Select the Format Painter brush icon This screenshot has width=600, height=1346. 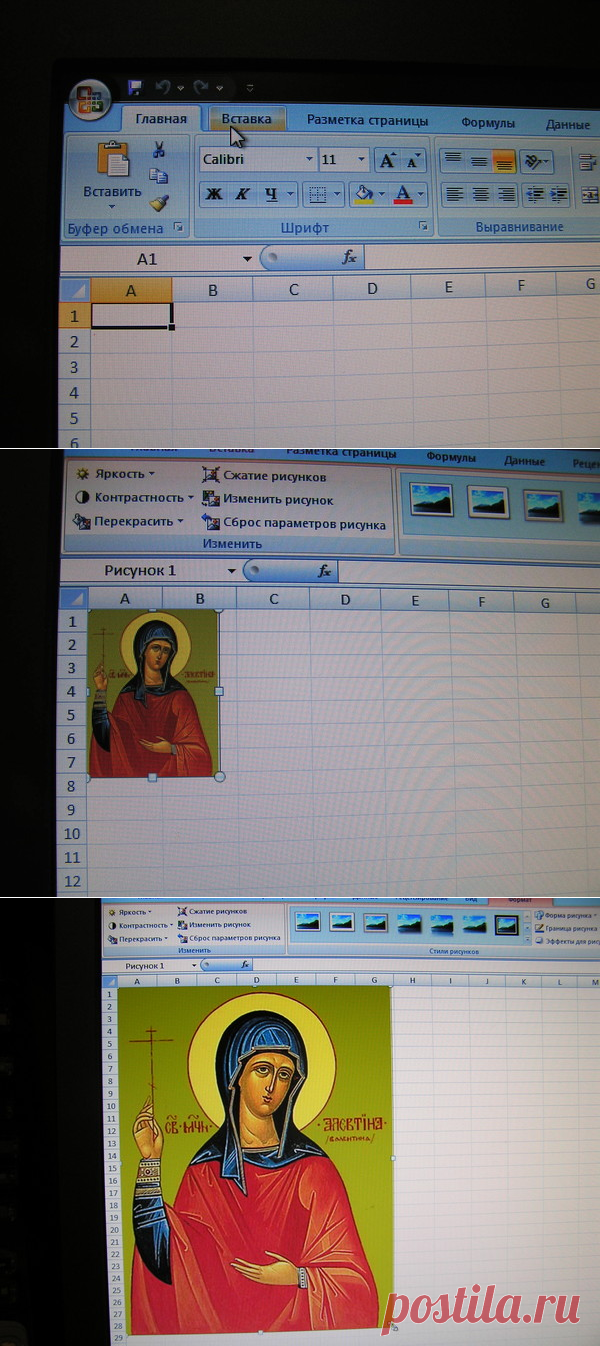[158, 203]
